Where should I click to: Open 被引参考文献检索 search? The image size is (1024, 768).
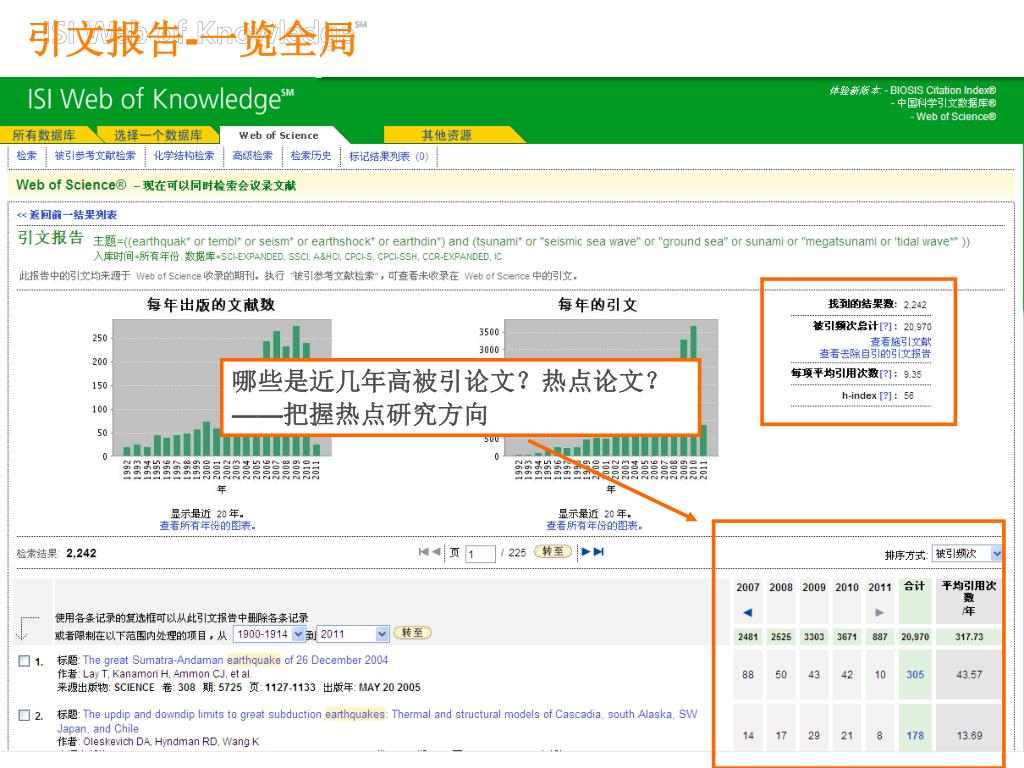95,155
